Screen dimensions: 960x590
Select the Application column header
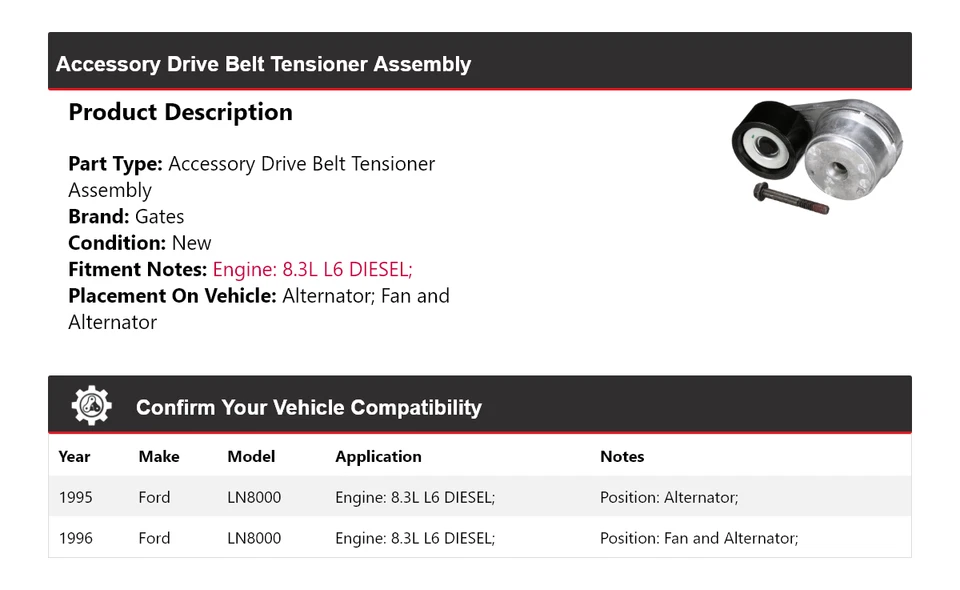(x=378, y=456)
